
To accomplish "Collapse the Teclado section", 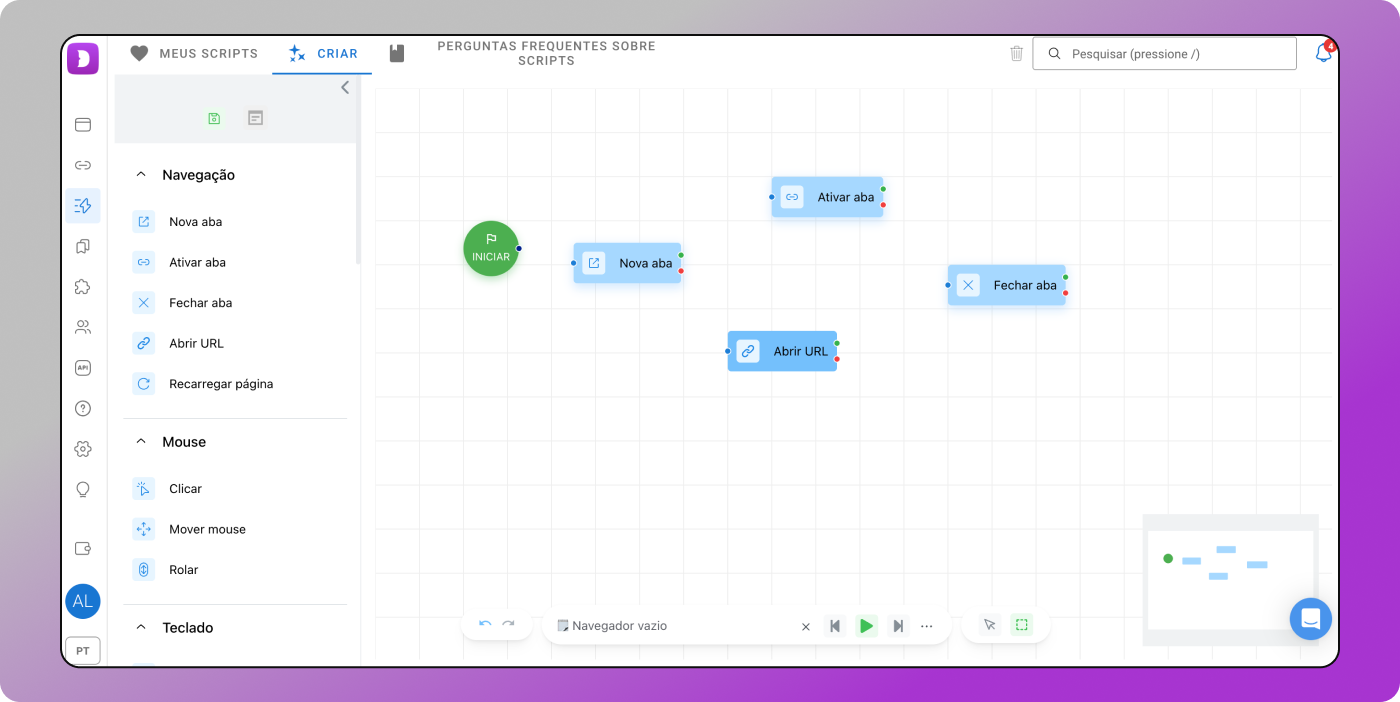I will coord(141,628).
